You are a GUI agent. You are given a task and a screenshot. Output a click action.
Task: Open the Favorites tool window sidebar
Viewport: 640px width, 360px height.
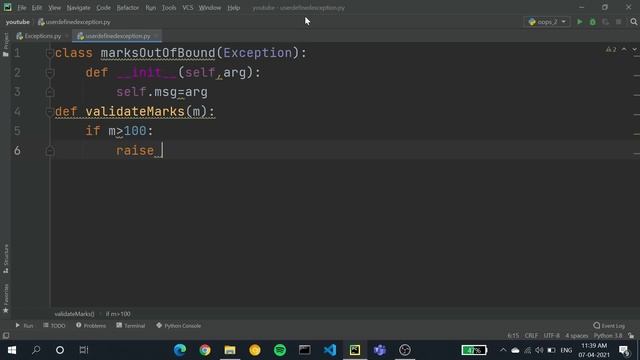5,298
